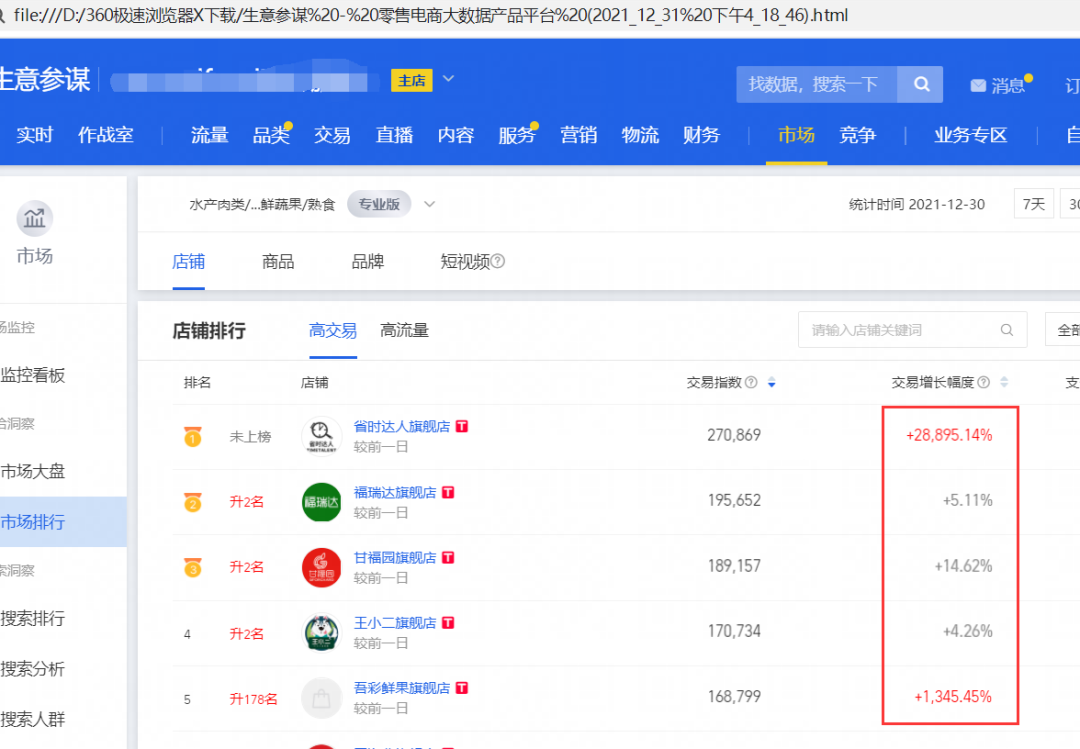Open 搜索人群 in sidebar
The width and height of the screenshot is (1080, 749).
coord(32,719)
